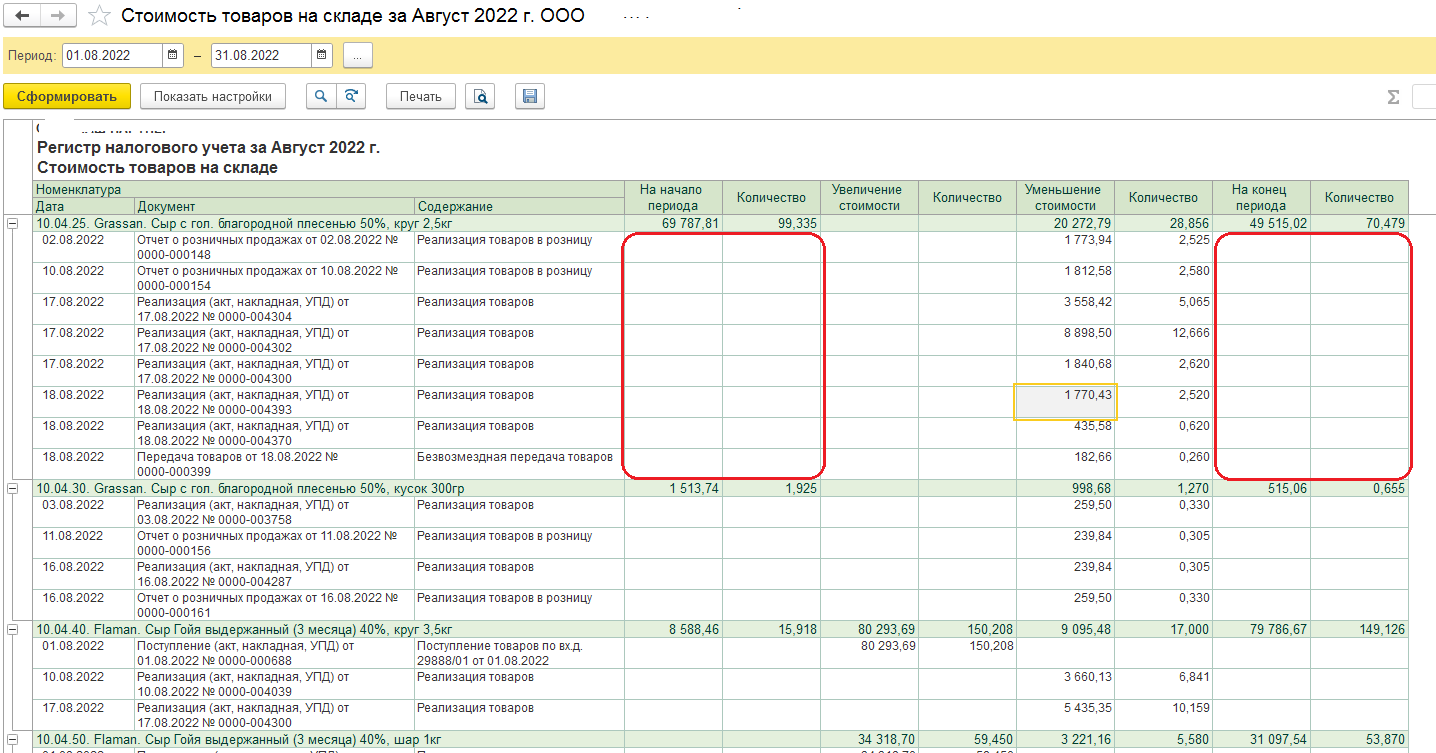Click the magnifier search icon in toolbar
The width and height of the screenshot is (1436, 753).
(x=321, y=97)
